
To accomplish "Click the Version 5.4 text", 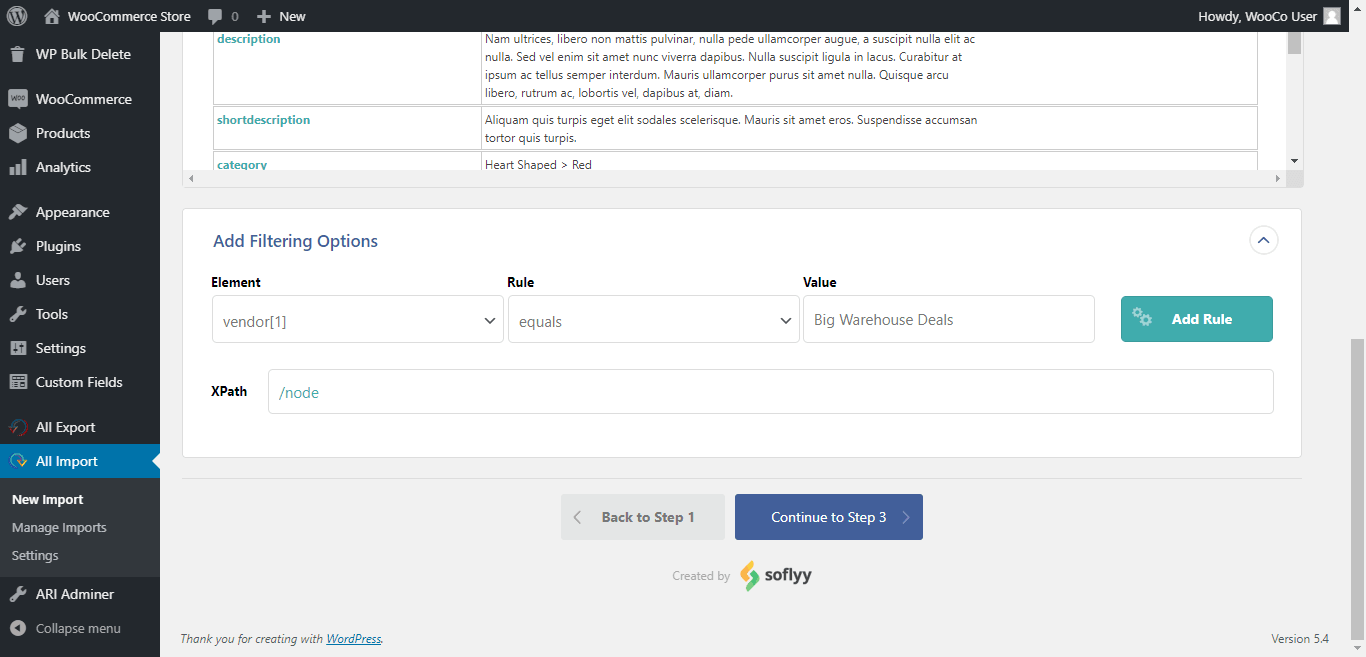I will pyautogui.click(x=1300, y=638).
